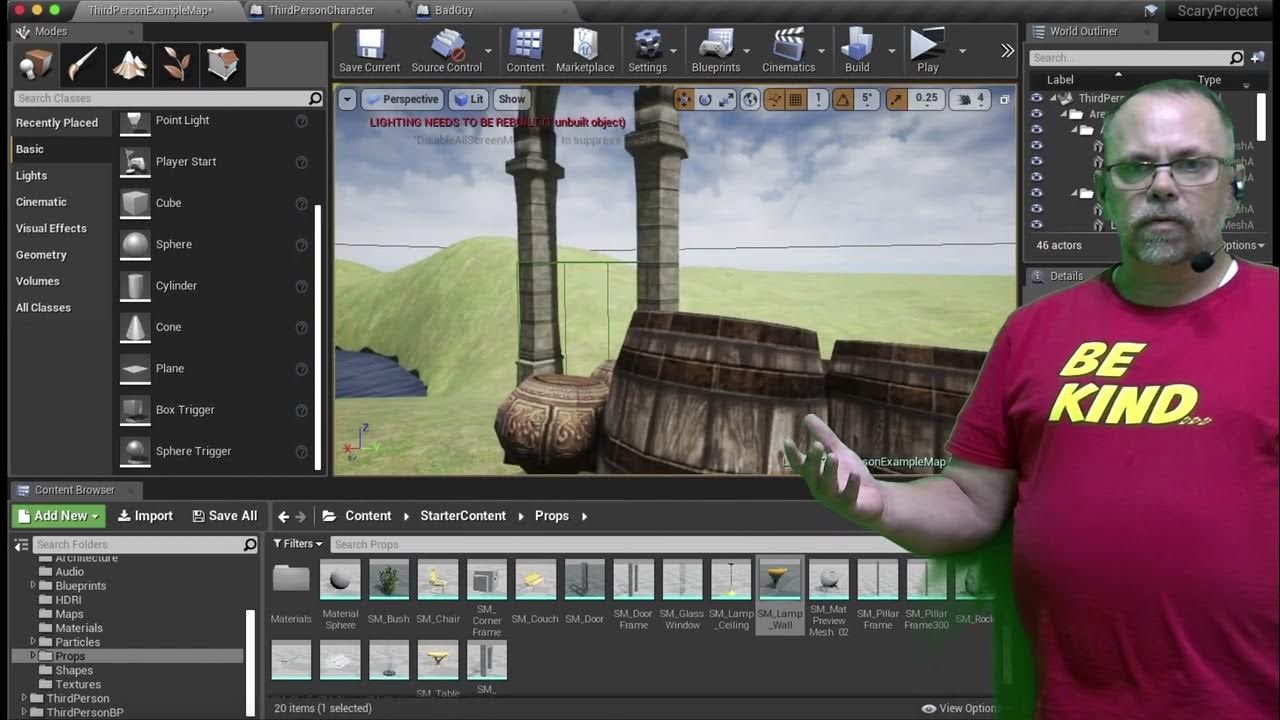This screenshot has width=1280, height=720.
Task: Open the Play options dropdown arrow
Action: tap(962, 50)
